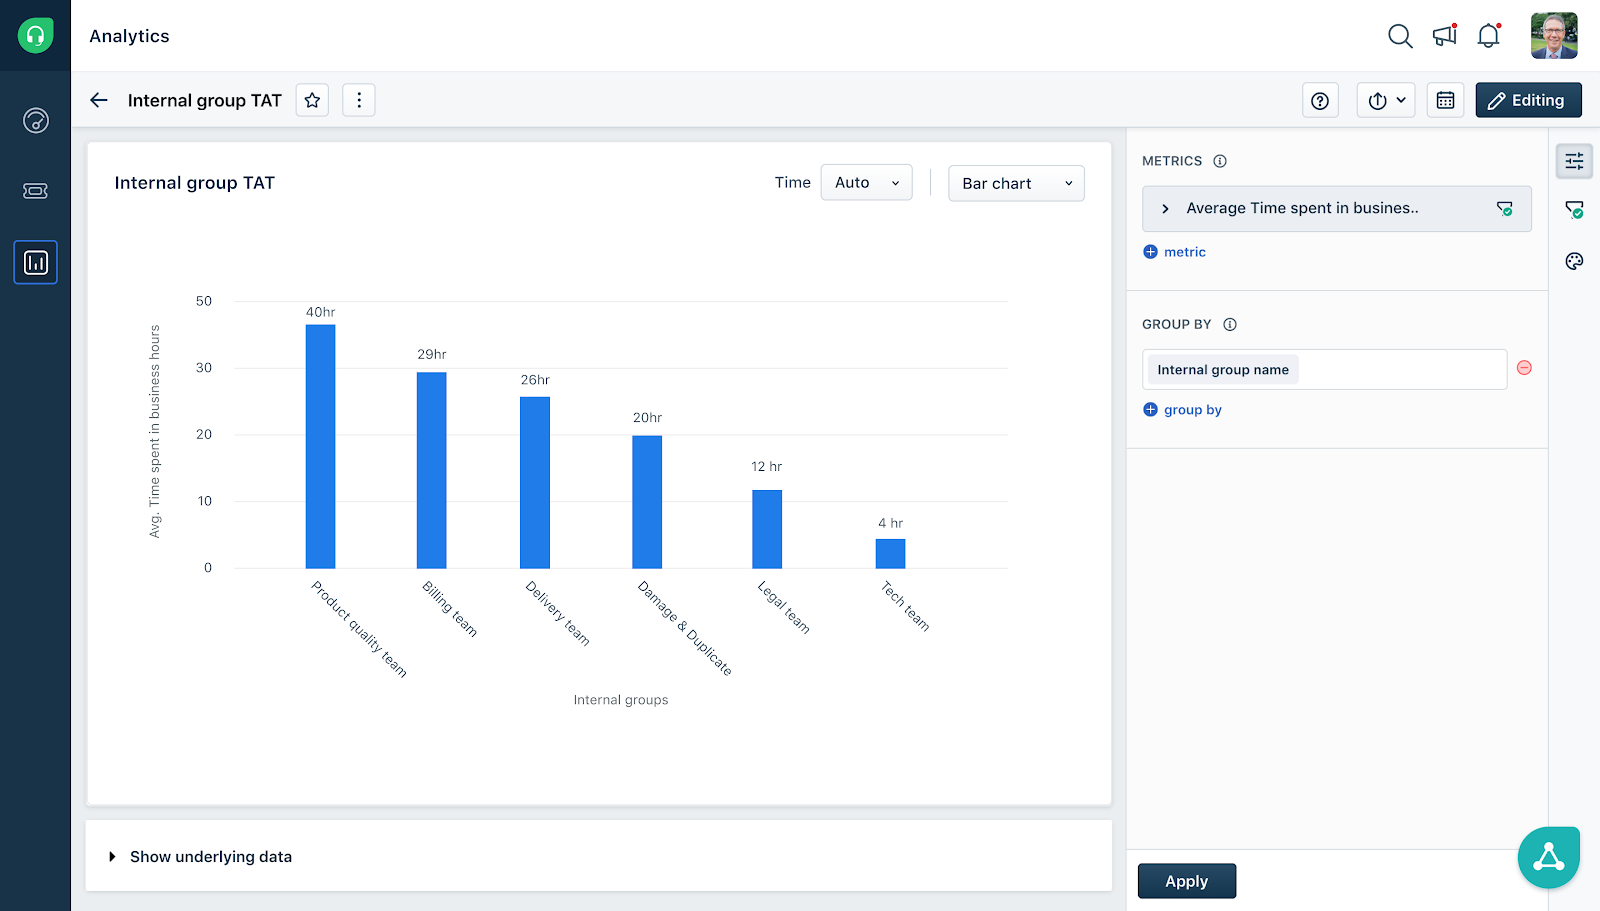Open the Time Auto dropdown
The image size is (1600, 911).
pos(865,182)
